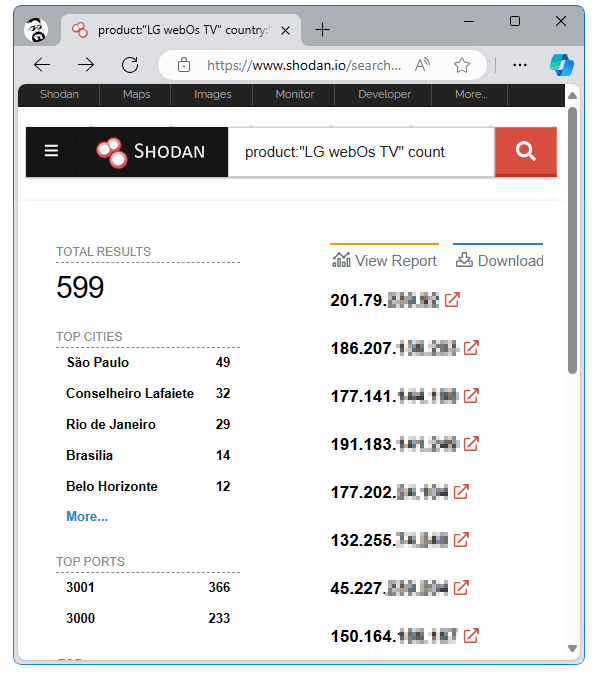This screenshot has height=675, width=597.
Task: Open host 177.141 result
Action: tap(394, 396)
